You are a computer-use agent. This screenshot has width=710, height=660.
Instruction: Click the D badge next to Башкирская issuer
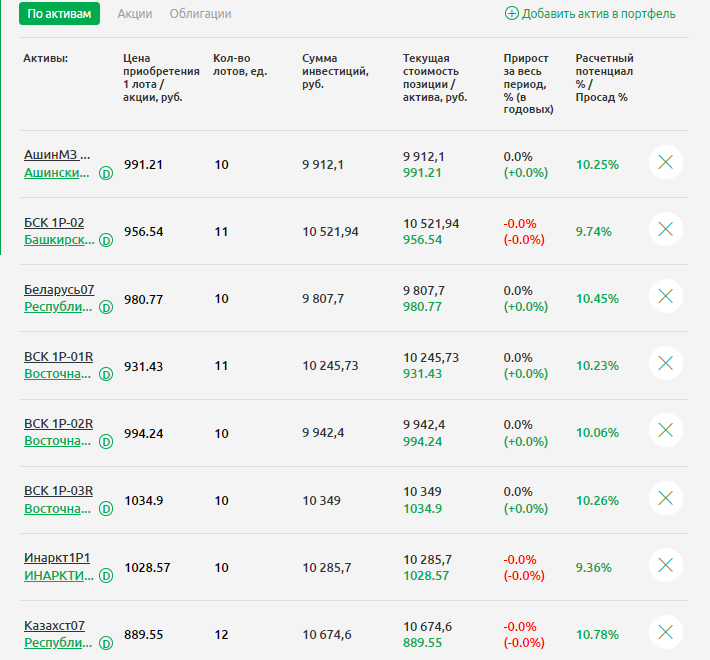(106, 240)
